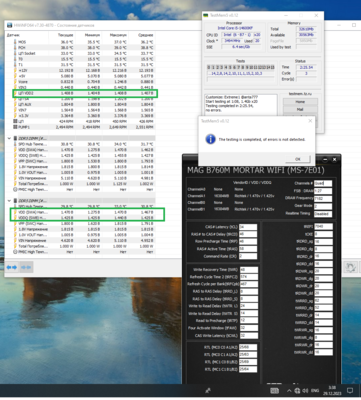The height and width of the screenshot is (400, 361).
Task: Click the greyed collapse arrows in HWiNFO toolbar
Action: 26,267
